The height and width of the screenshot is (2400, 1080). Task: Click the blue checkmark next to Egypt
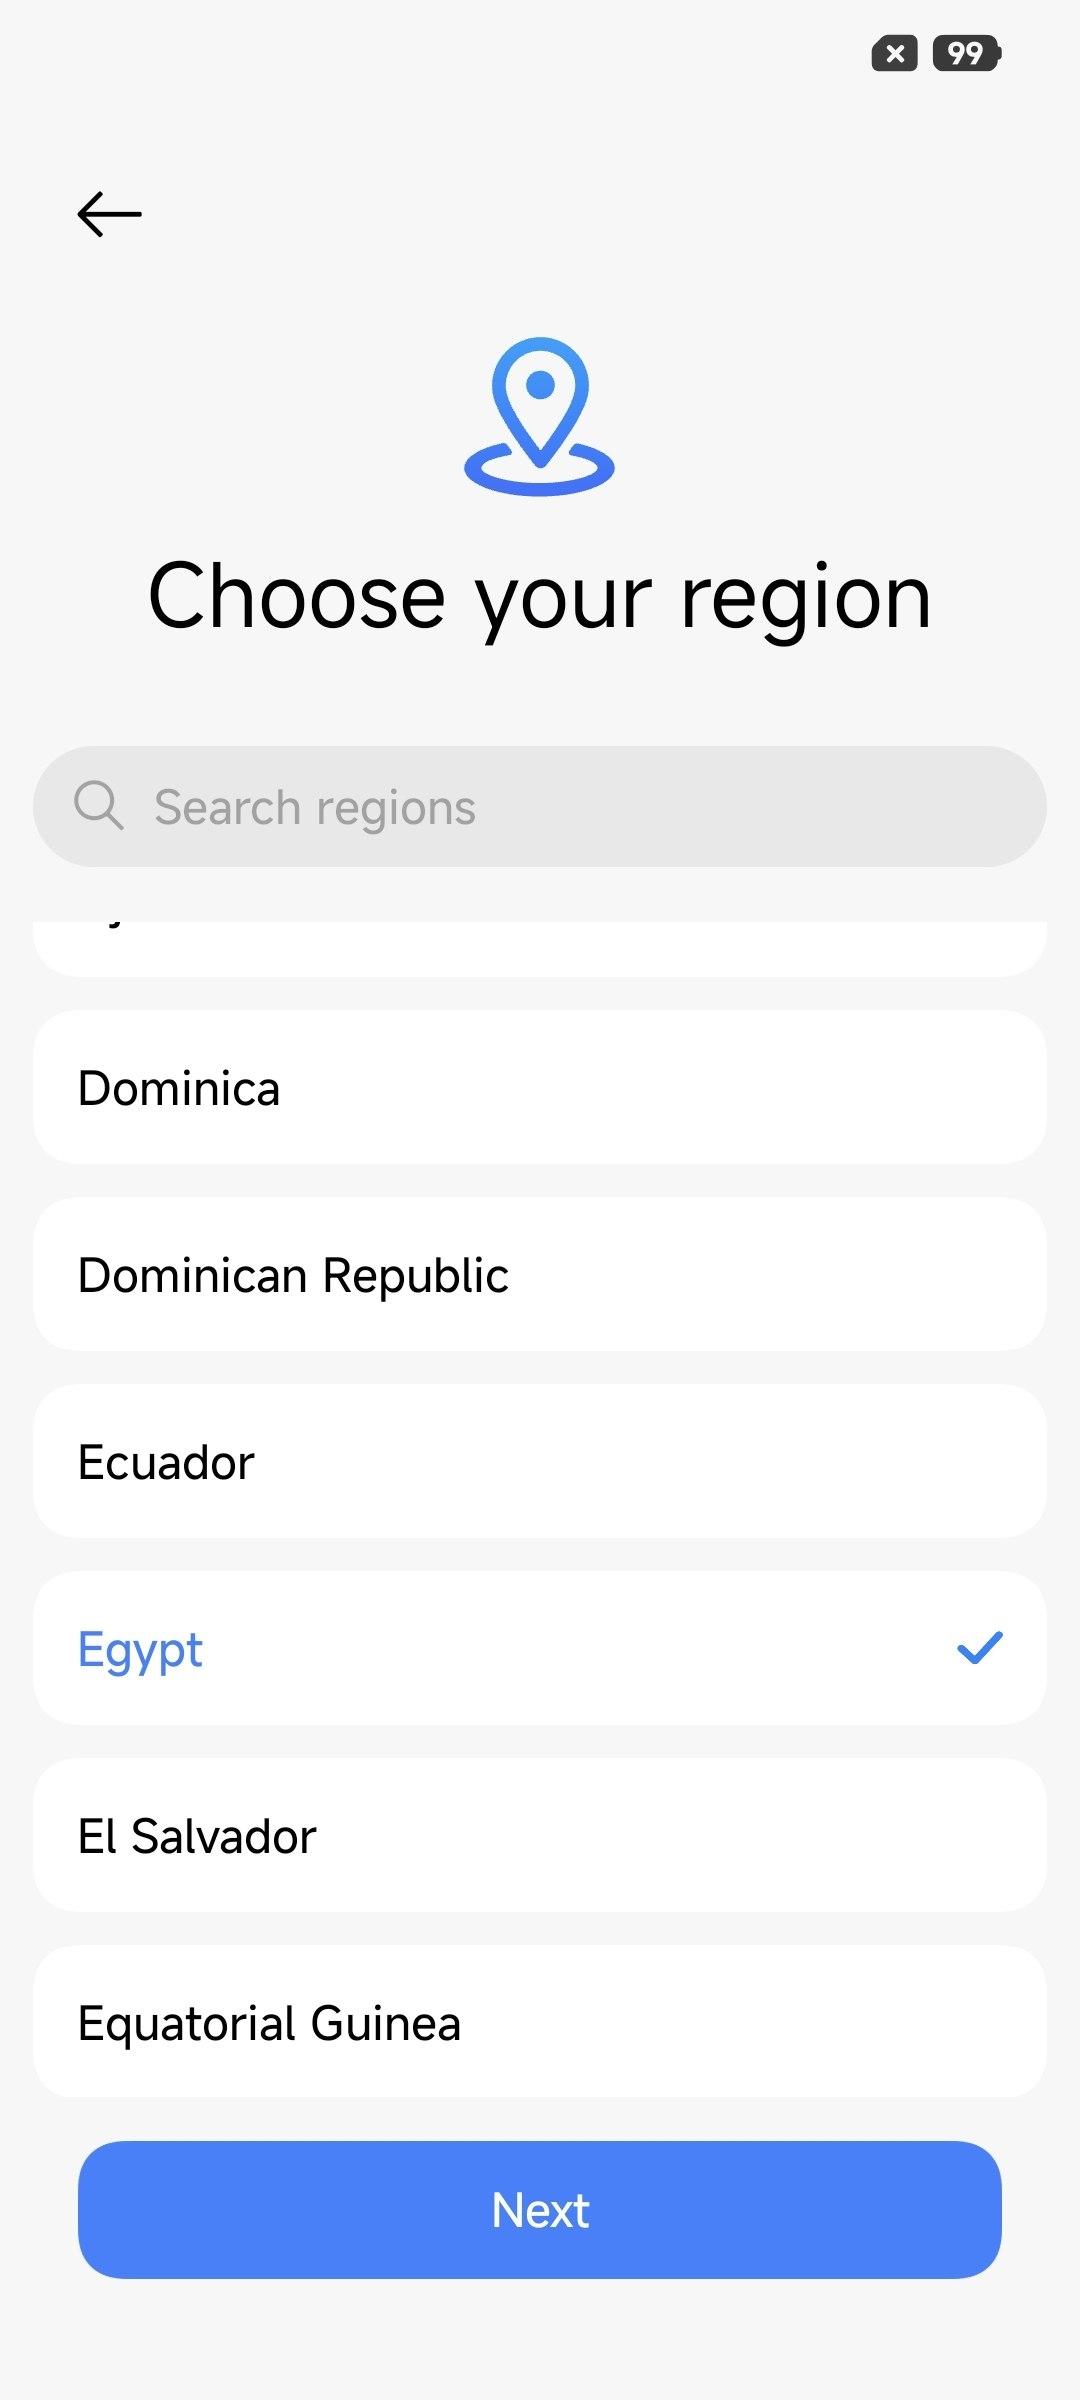point(979,1648)
